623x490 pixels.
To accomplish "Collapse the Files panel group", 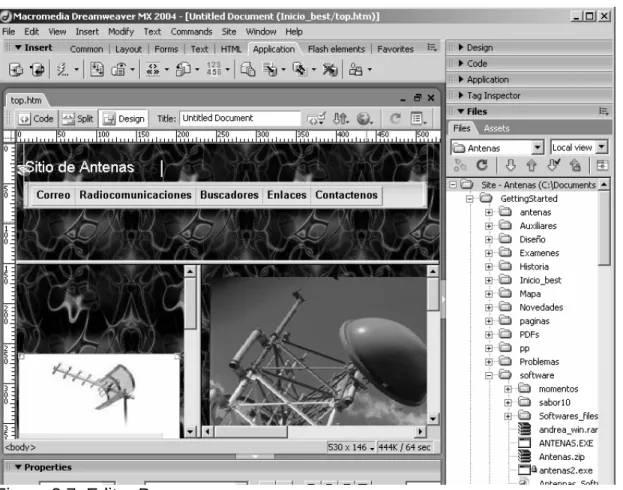I will click(461, 111).
